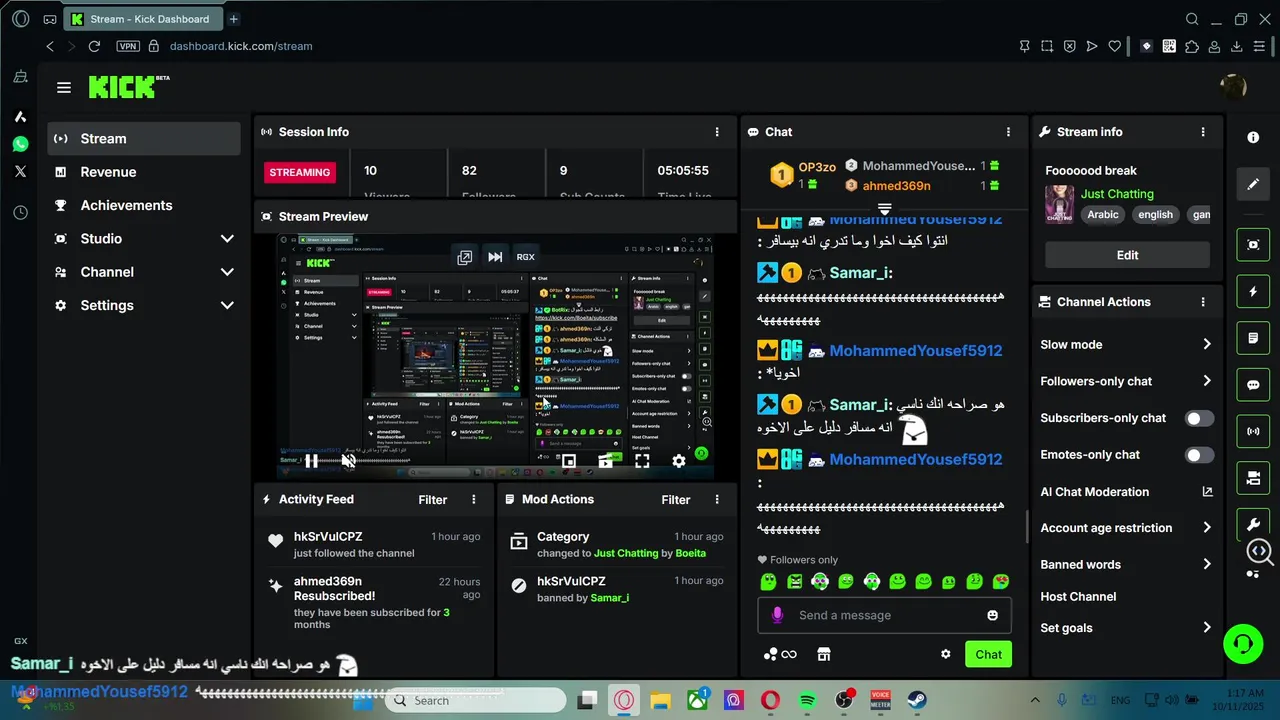Open Session Info three-dot menu
1280x720 pixels.
[x=717, y=132]
